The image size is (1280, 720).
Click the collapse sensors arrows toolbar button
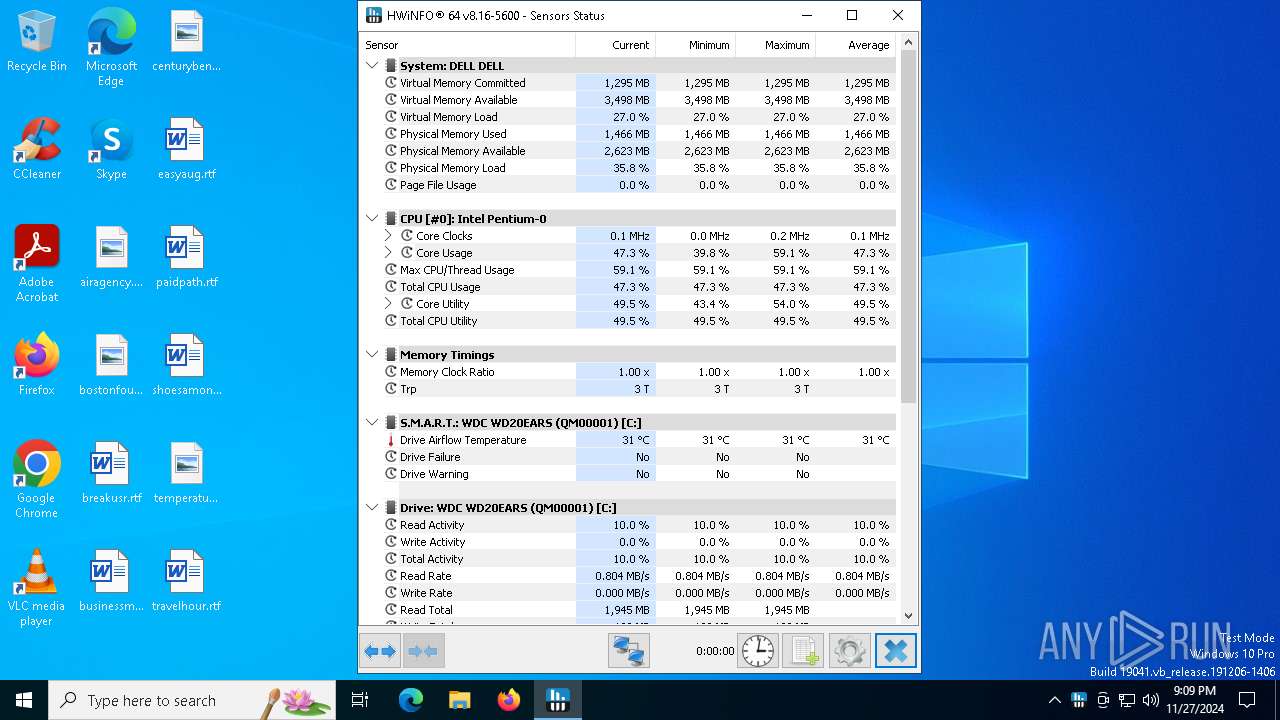pos(423,651)
